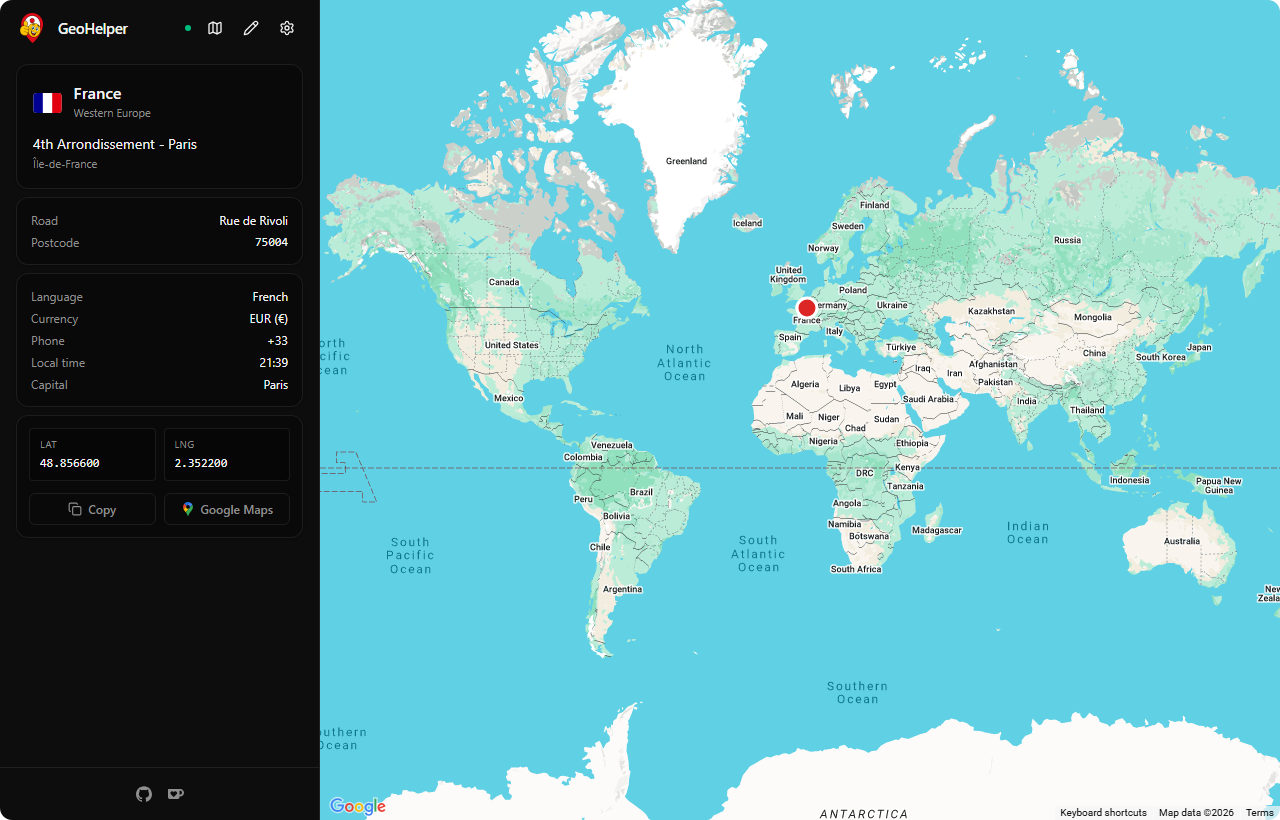
Task: Click the GeoHelper logo icon
Action: tap(32, 28)
